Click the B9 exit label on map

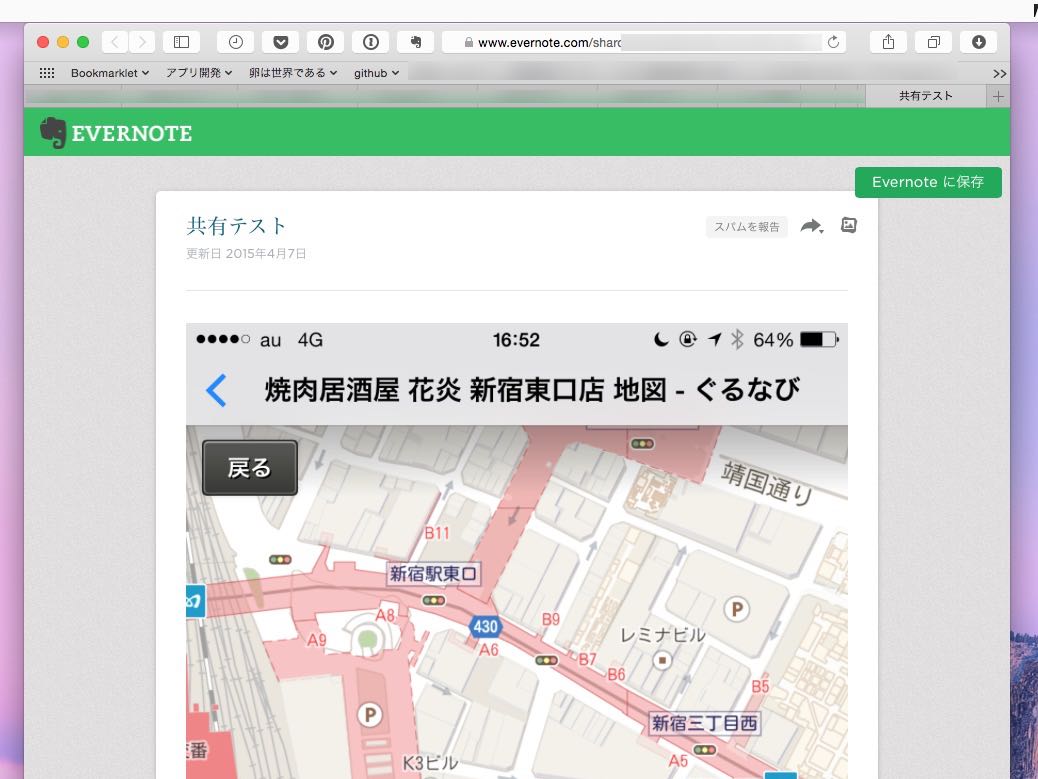point(551,619)
